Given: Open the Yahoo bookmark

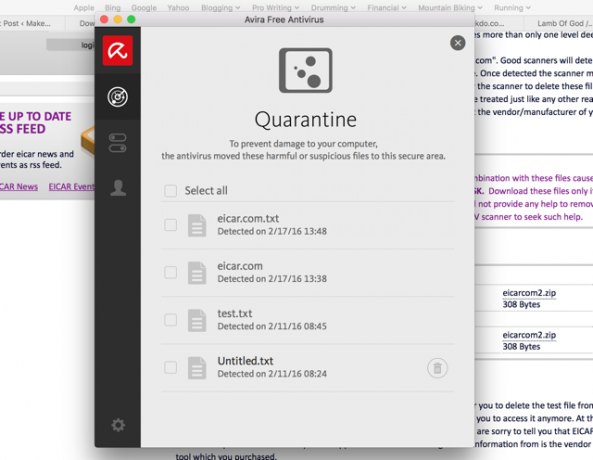Looking at the screenshot, I should click(x=178, y=8).
